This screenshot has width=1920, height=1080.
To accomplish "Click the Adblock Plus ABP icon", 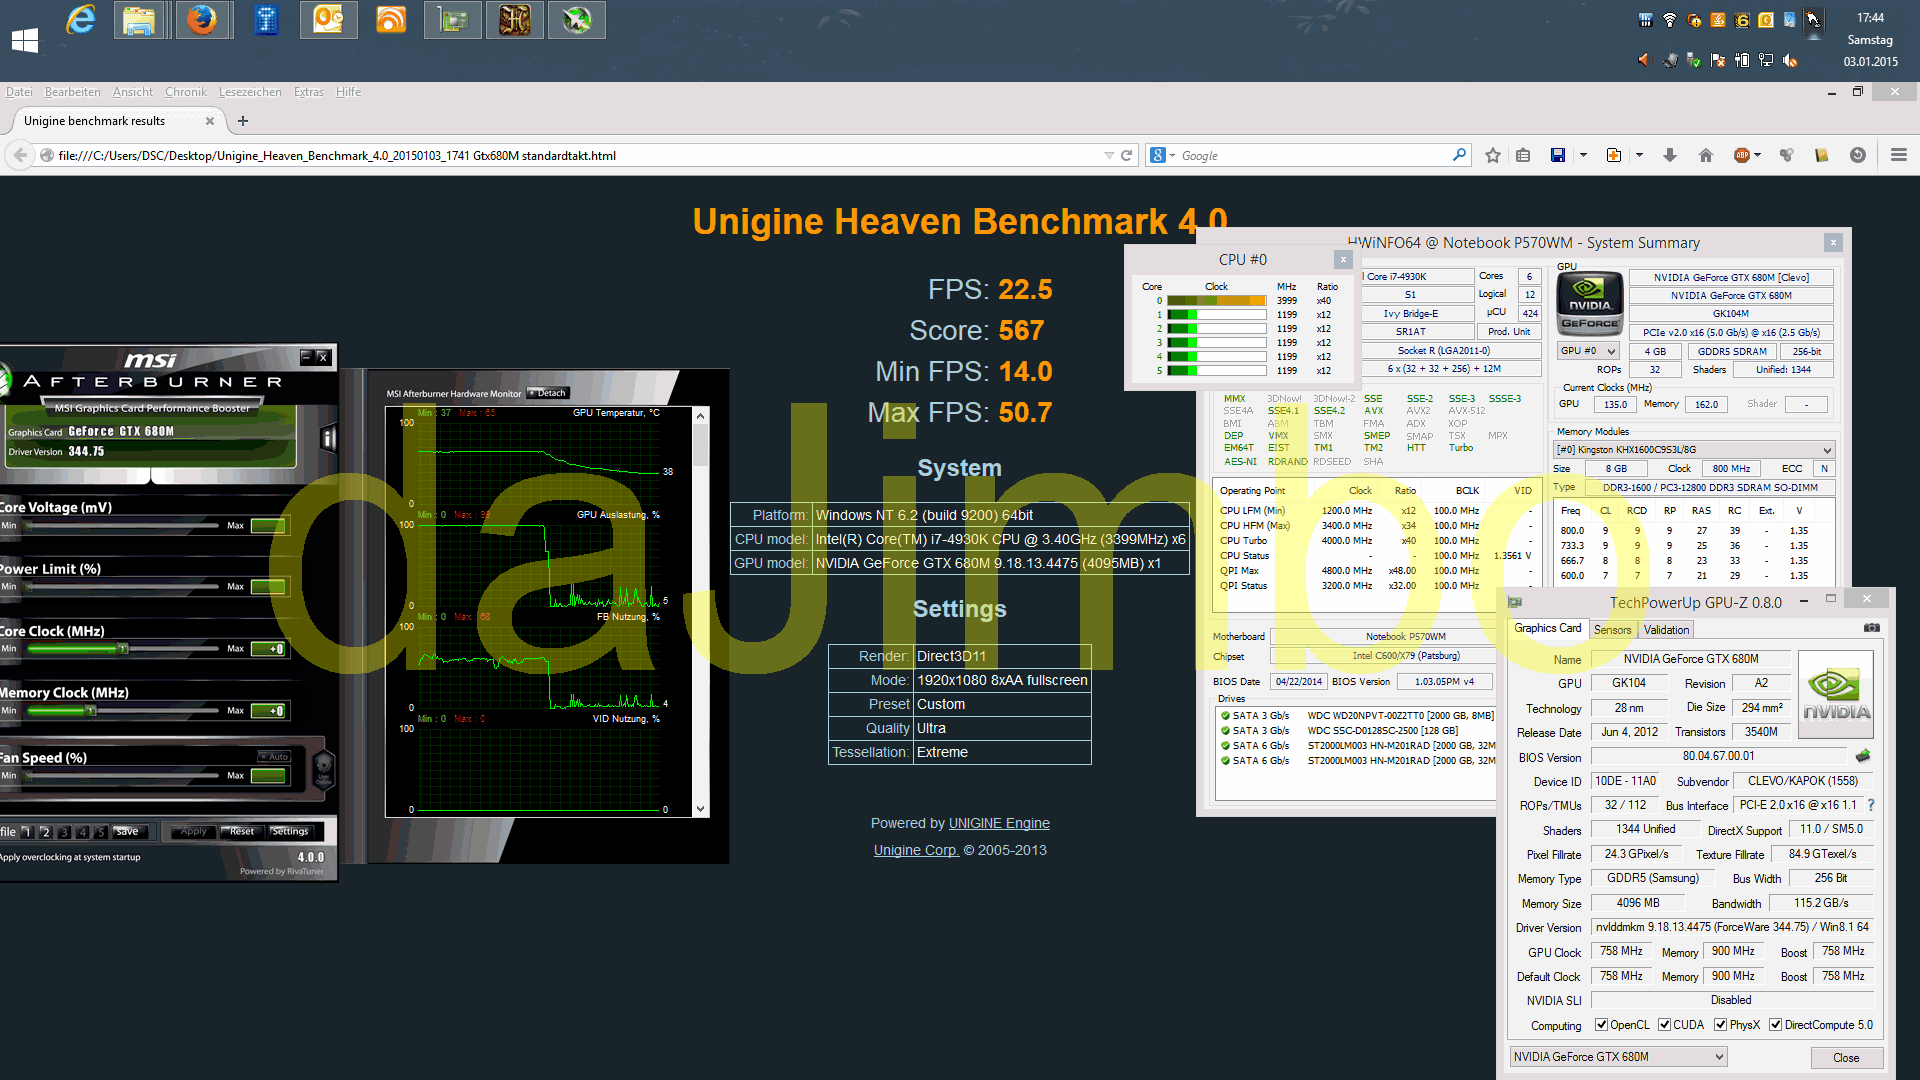I will (1742, 155).
